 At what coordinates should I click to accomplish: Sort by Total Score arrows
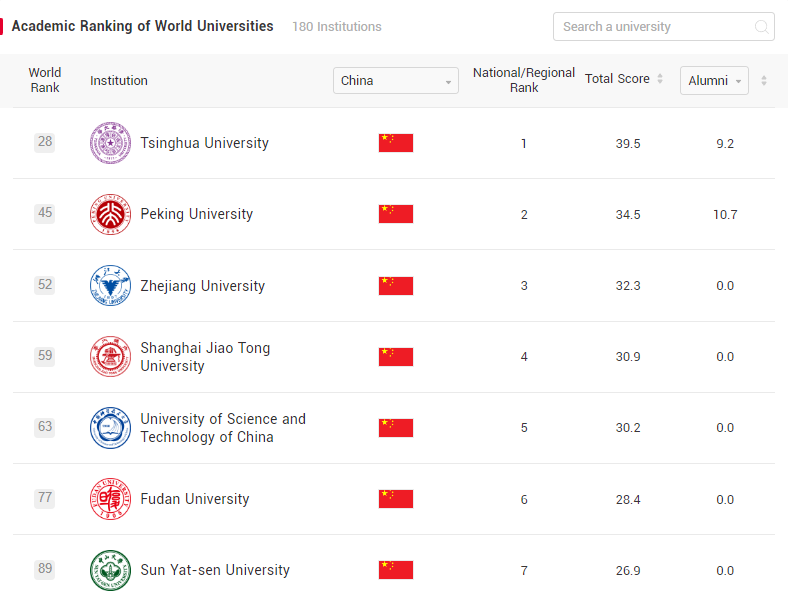[660, 79]
